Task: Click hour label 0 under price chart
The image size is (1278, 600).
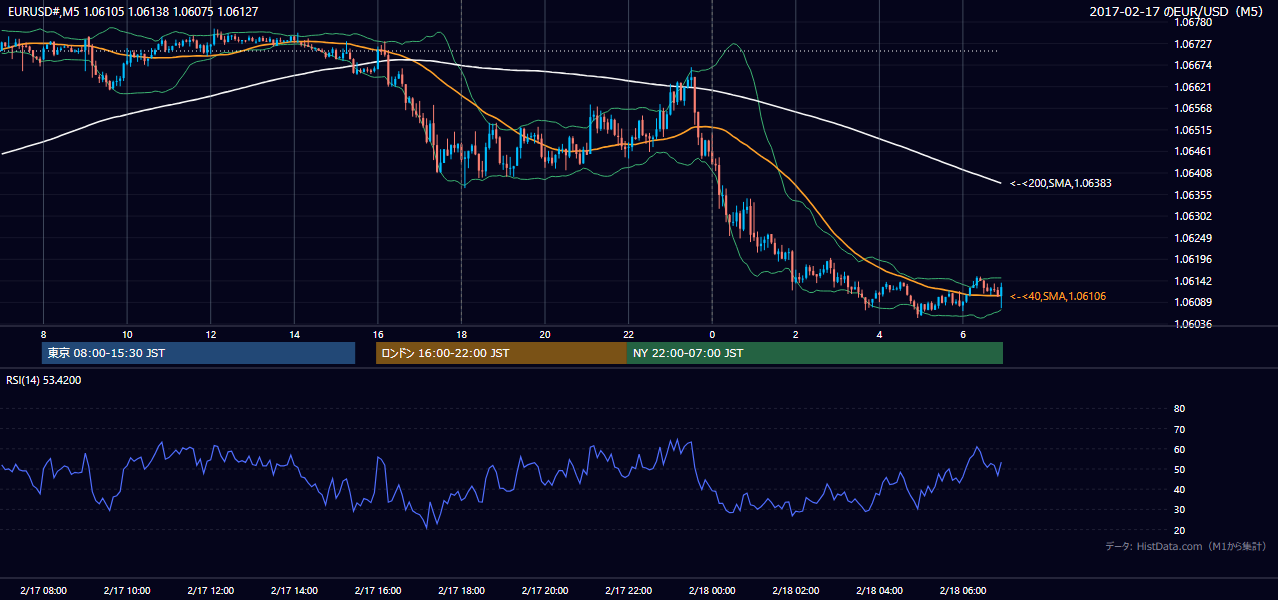Action: coord(712,334)
